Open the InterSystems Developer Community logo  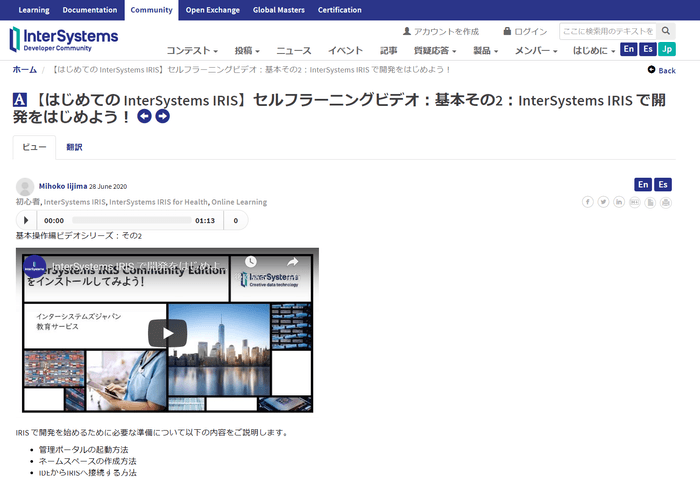point(64,39)
